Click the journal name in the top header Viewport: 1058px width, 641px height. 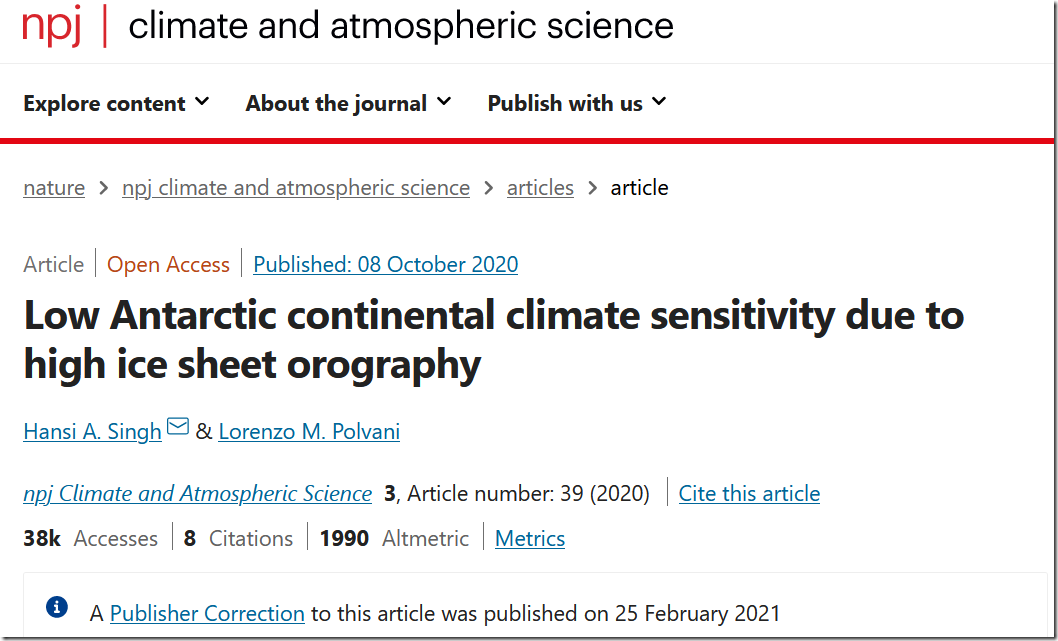(x=401, y=26)
